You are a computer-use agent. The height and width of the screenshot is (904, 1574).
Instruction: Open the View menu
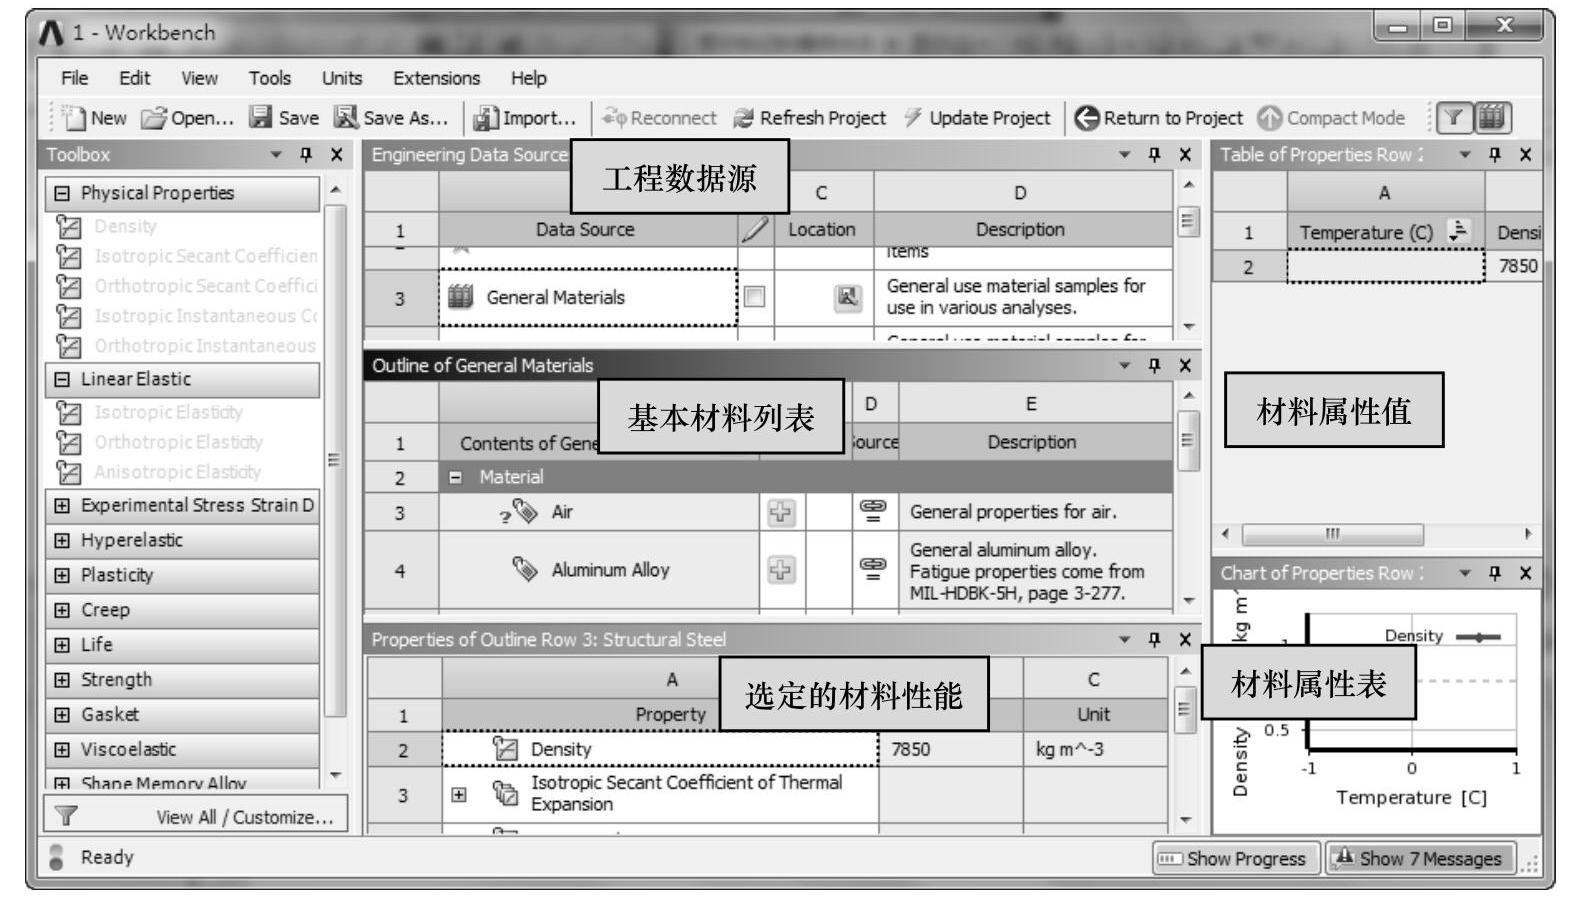click(199, 78)
